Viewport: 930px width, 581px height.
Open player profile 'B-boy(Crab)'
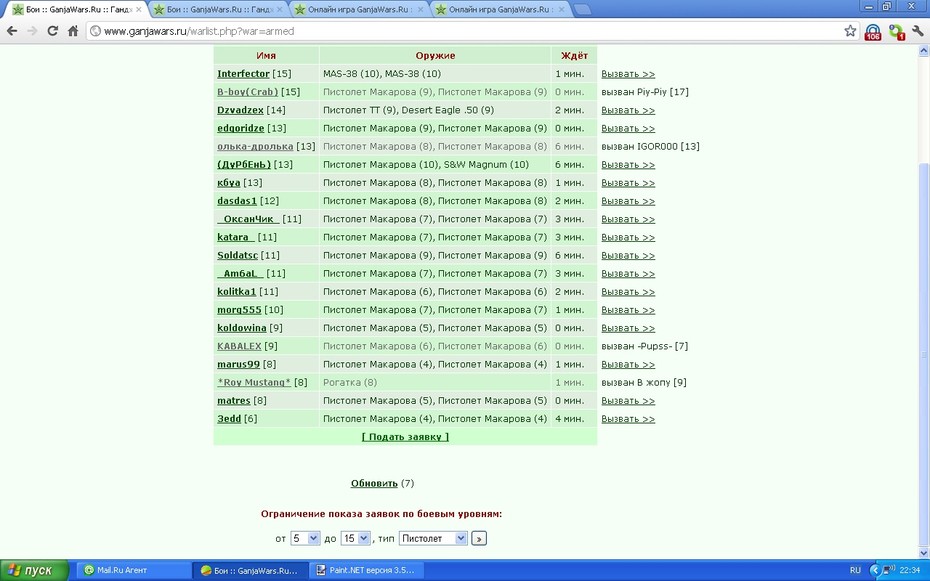pos(247,92)
